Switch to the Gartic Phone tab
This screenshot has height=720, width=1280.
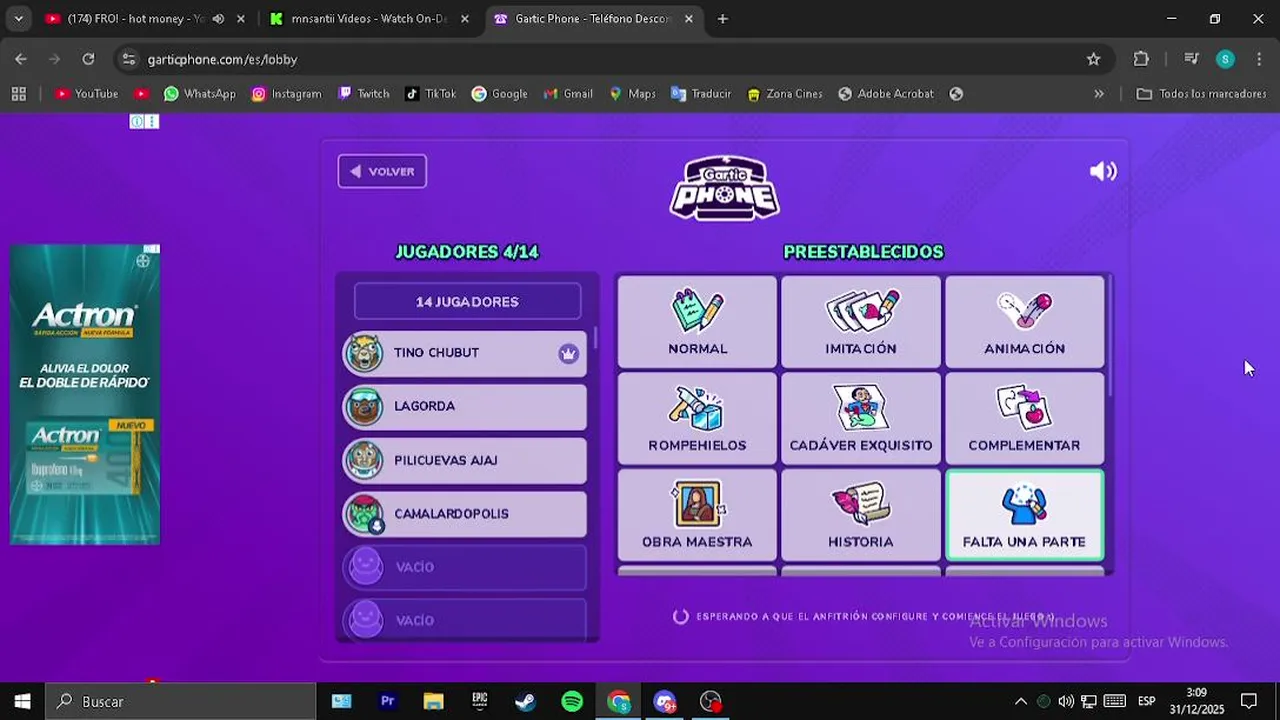pyautogui.click(x=591, y=18)
